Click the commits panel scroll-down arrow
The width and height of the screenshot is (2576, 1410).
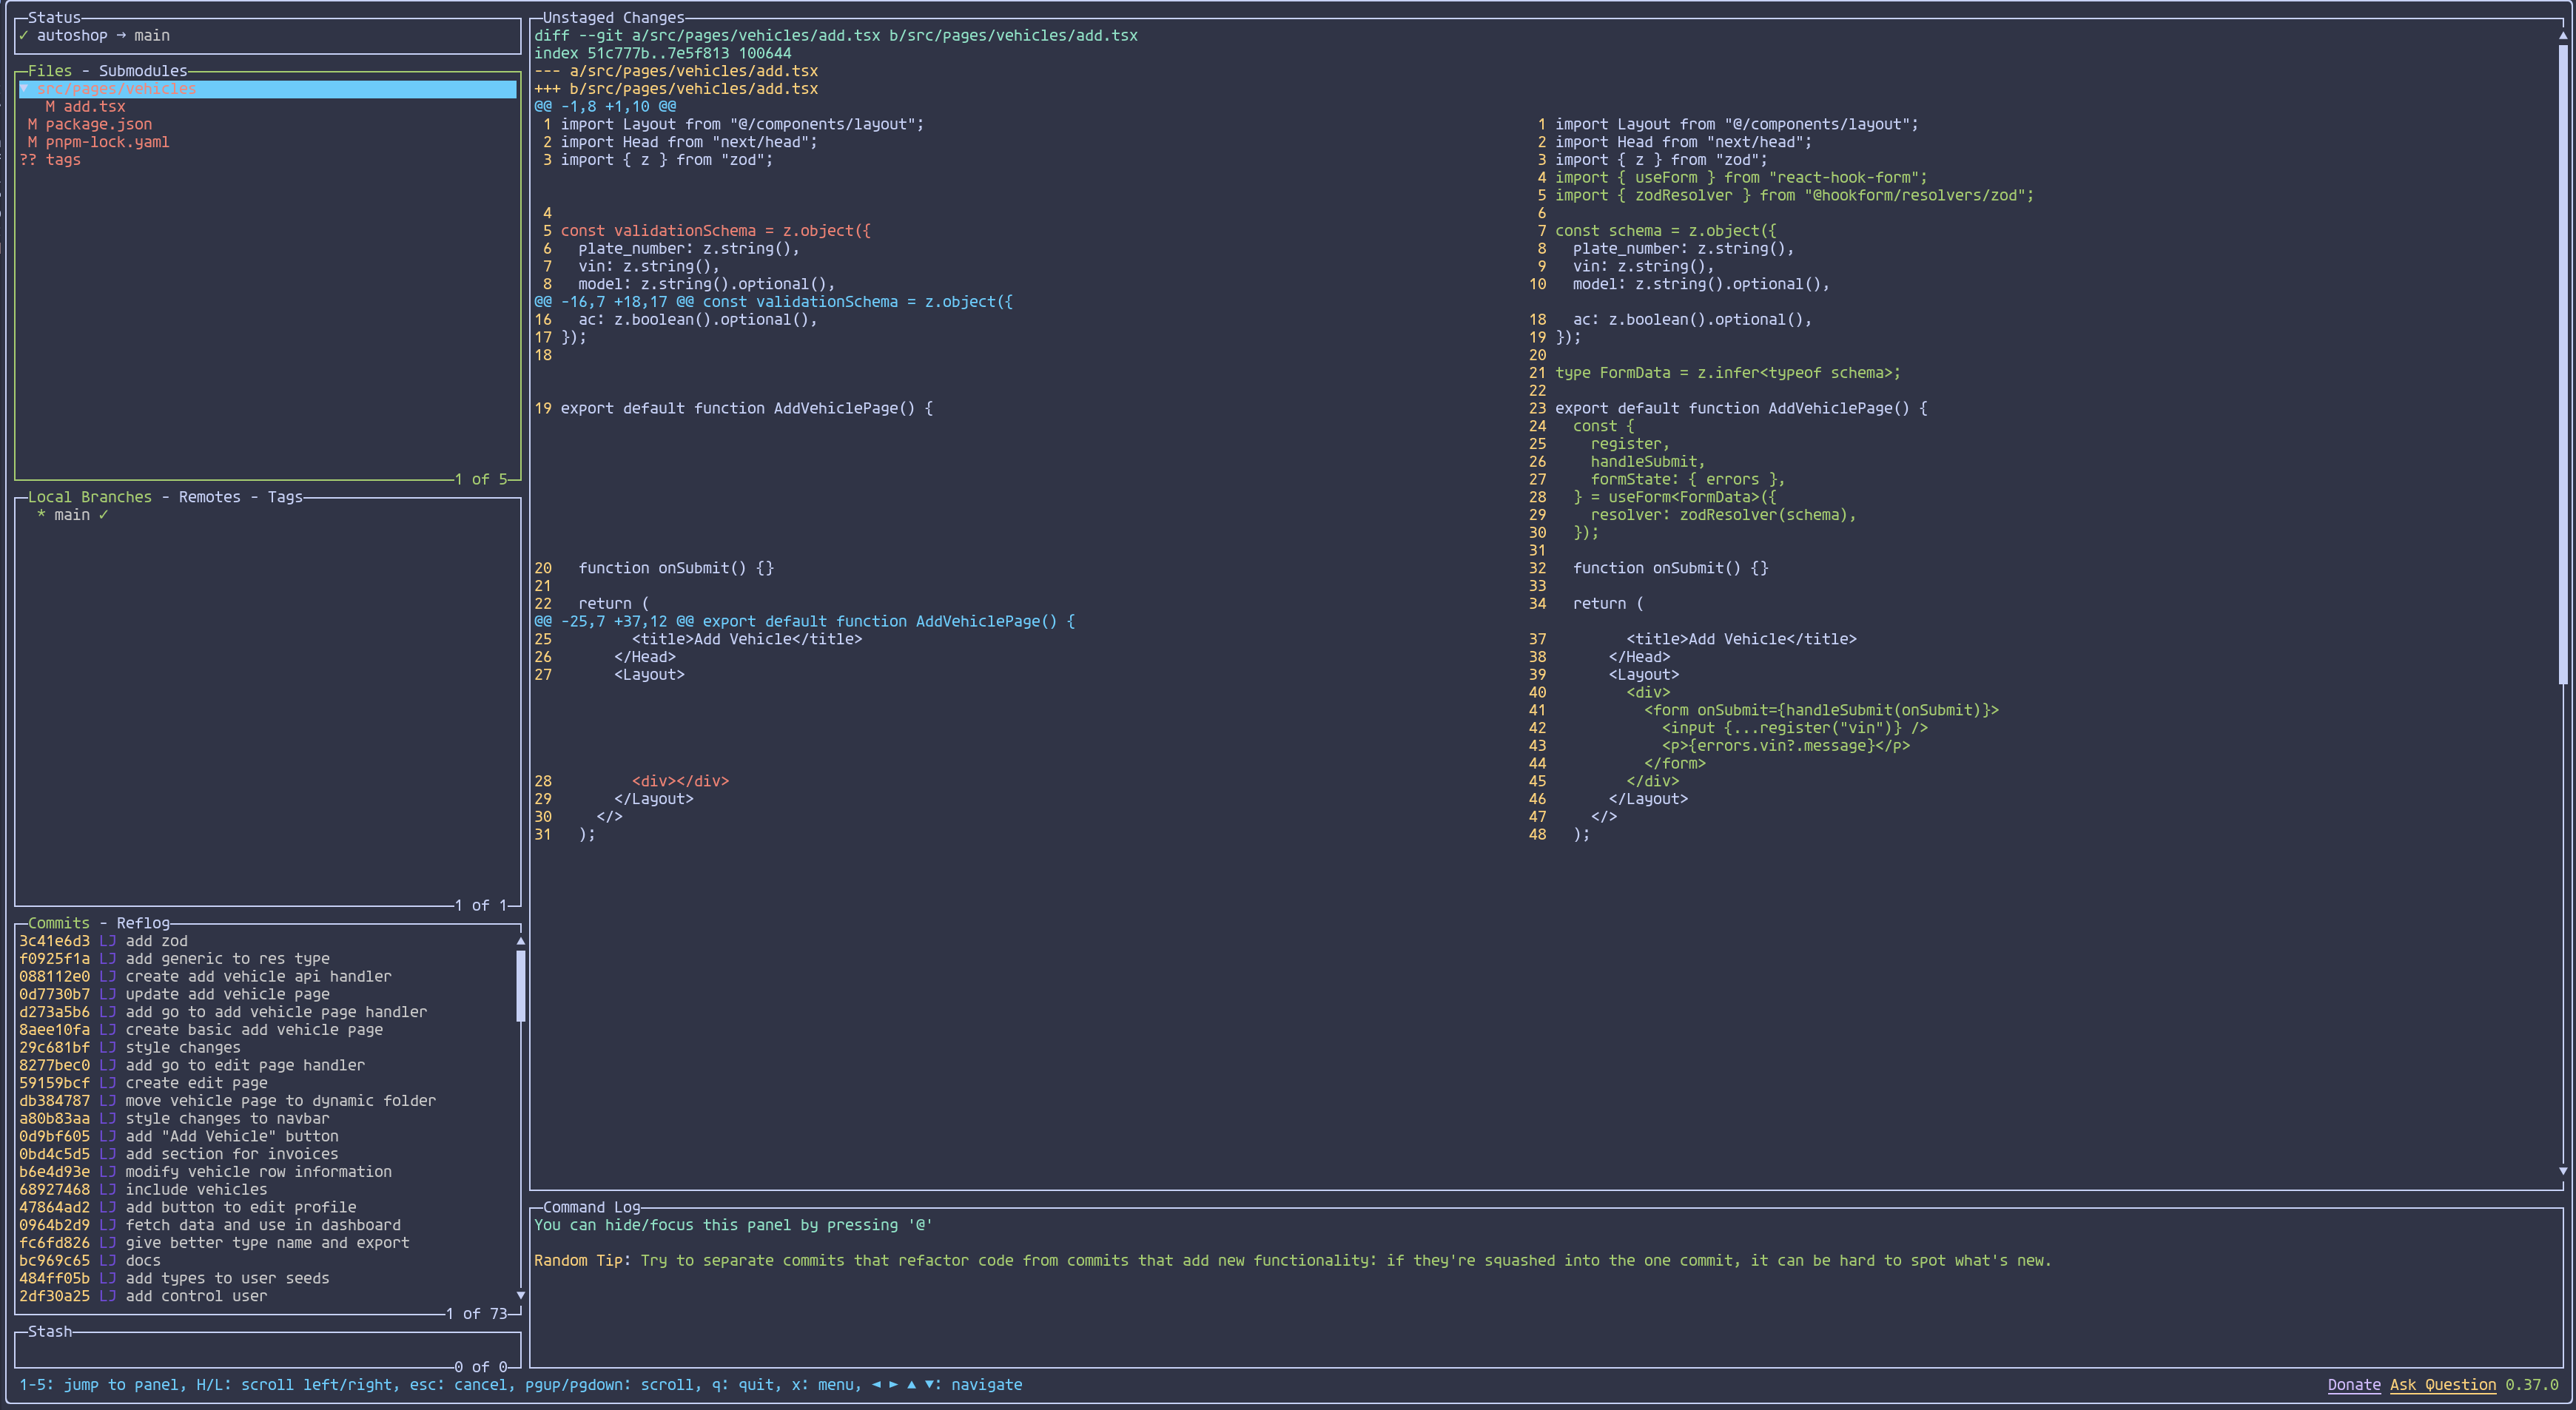pos(520,1296)
